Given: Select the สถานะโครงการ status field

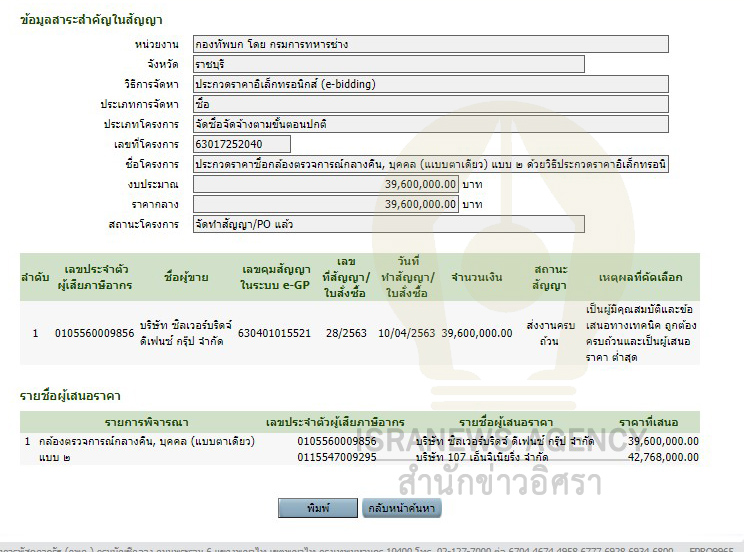Looking at the screenshot, I should click(389, 224).
